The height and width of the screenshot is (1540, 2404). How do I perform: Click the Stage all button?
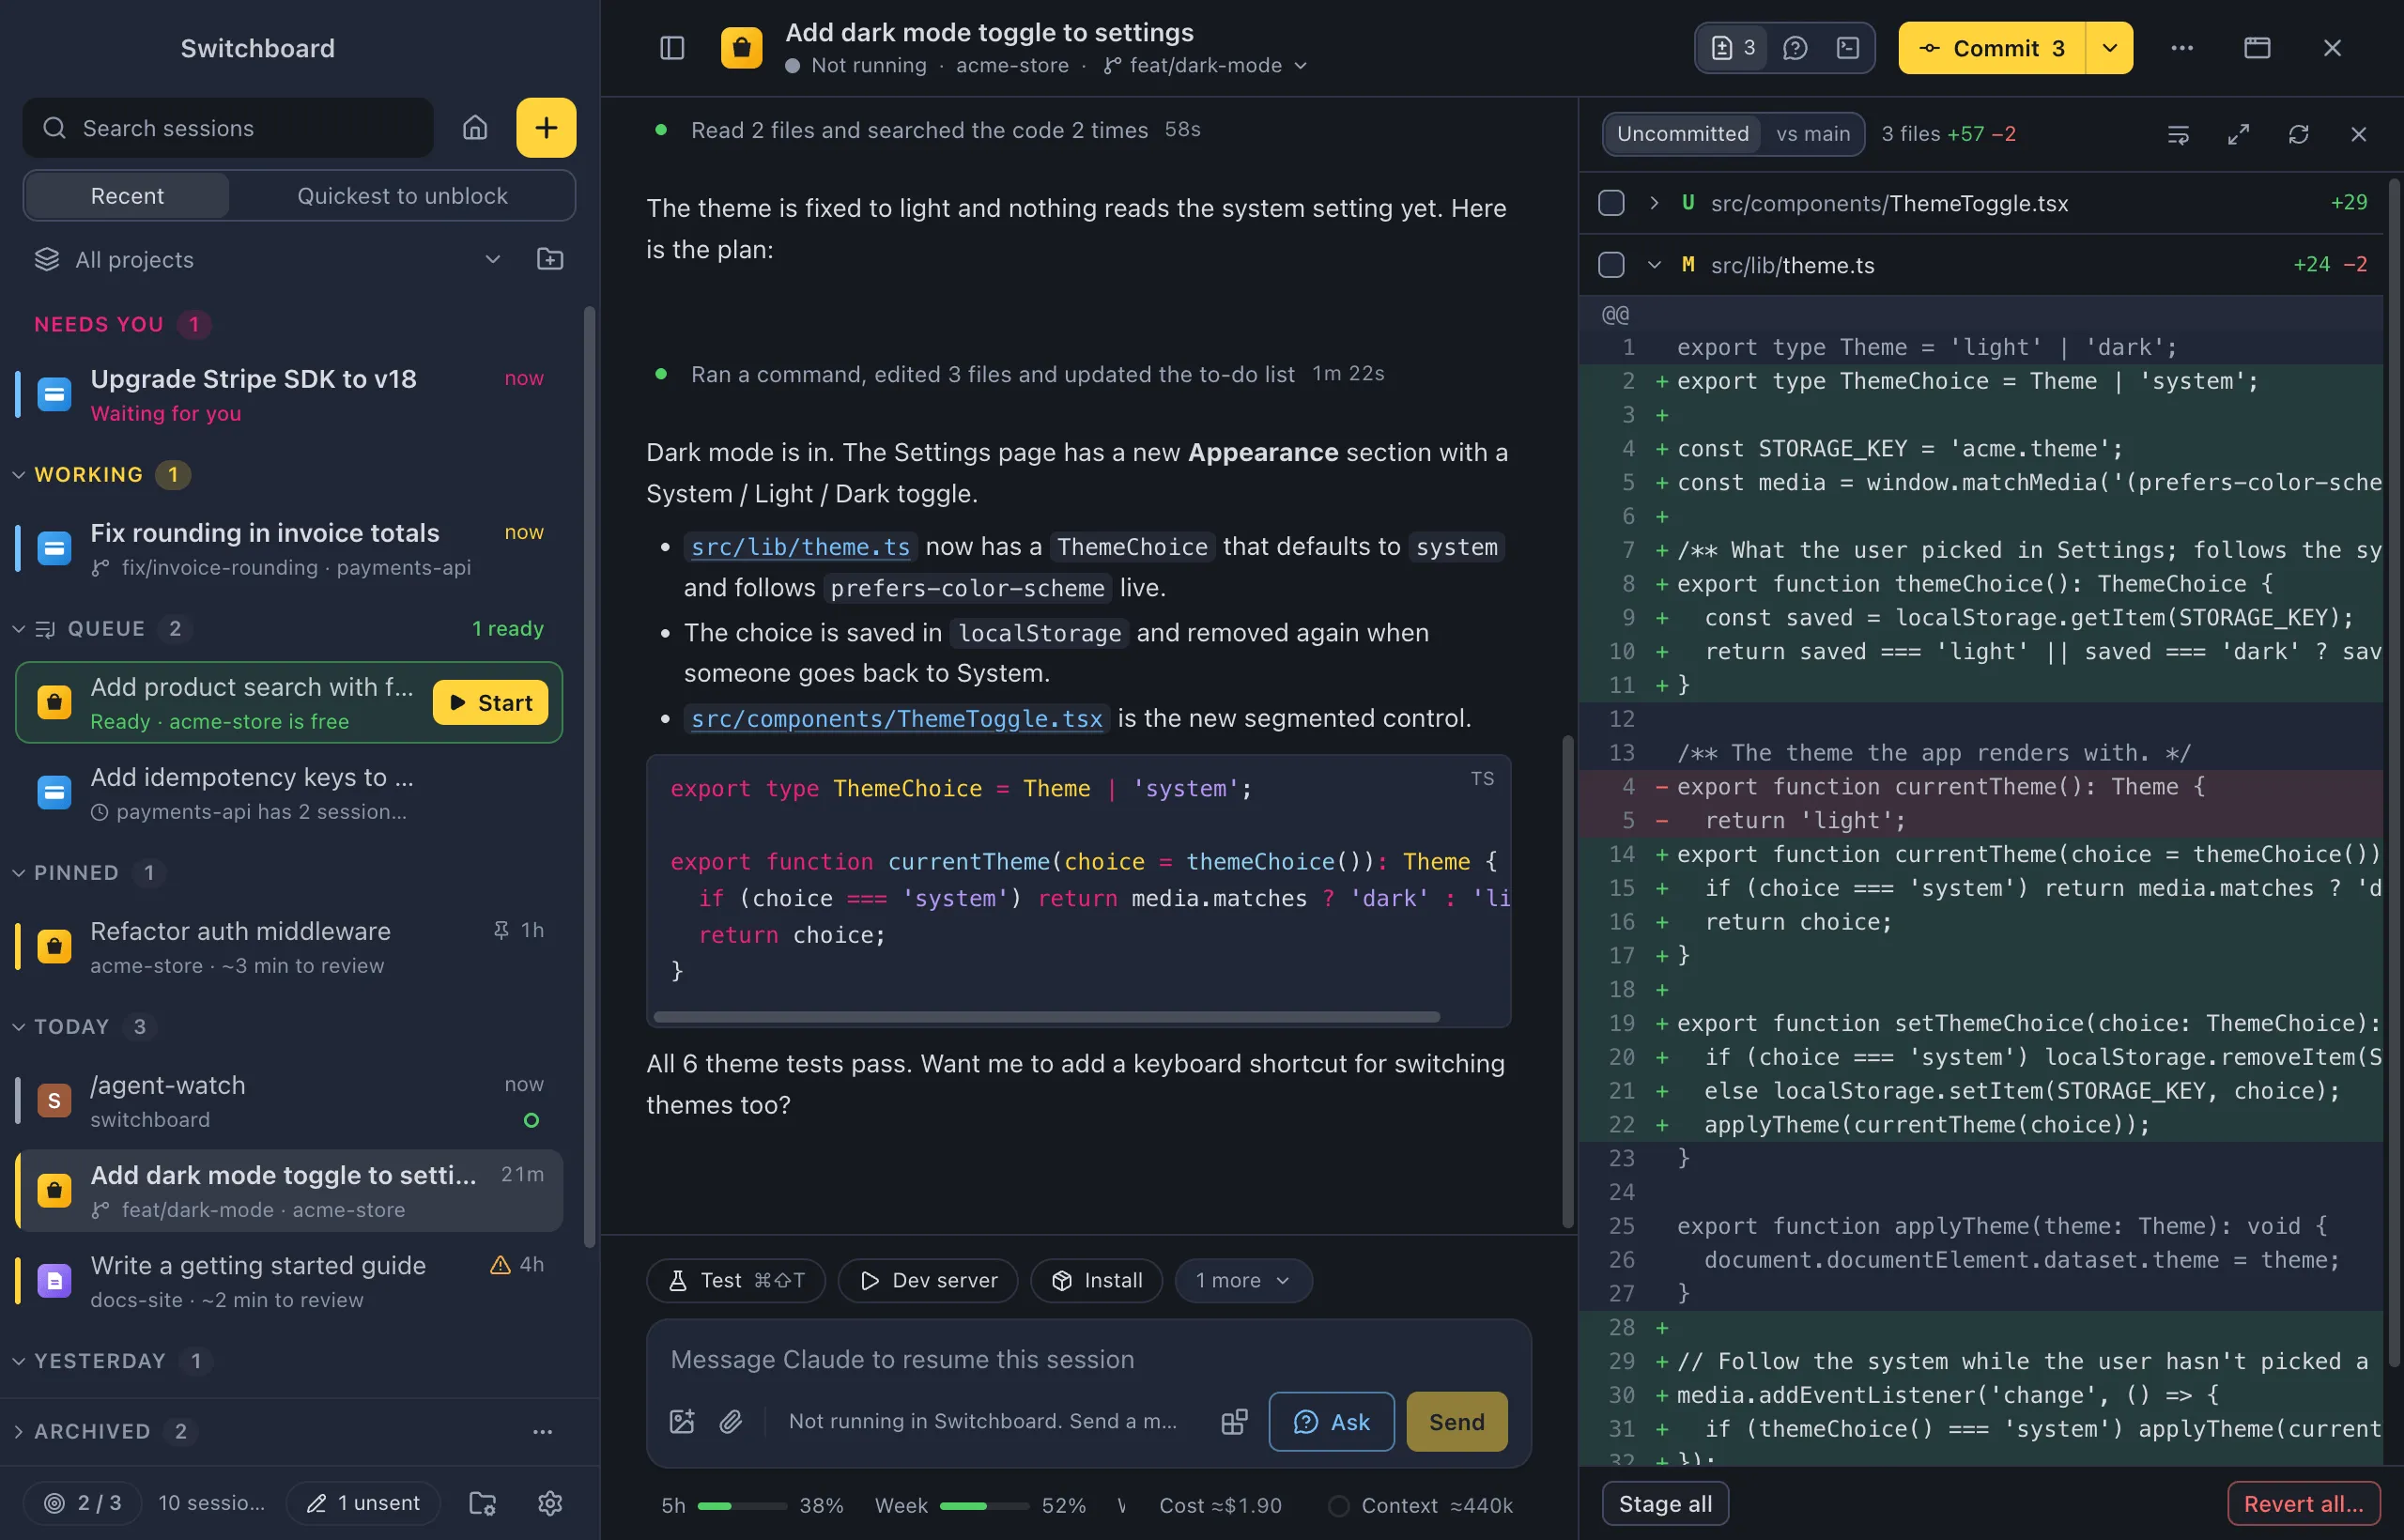coord(1665,1504)
